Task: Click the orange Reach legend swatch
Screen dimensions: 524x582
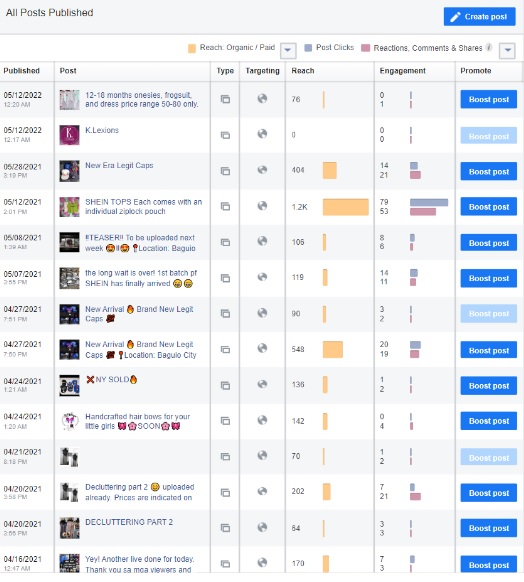Action: 191,48
